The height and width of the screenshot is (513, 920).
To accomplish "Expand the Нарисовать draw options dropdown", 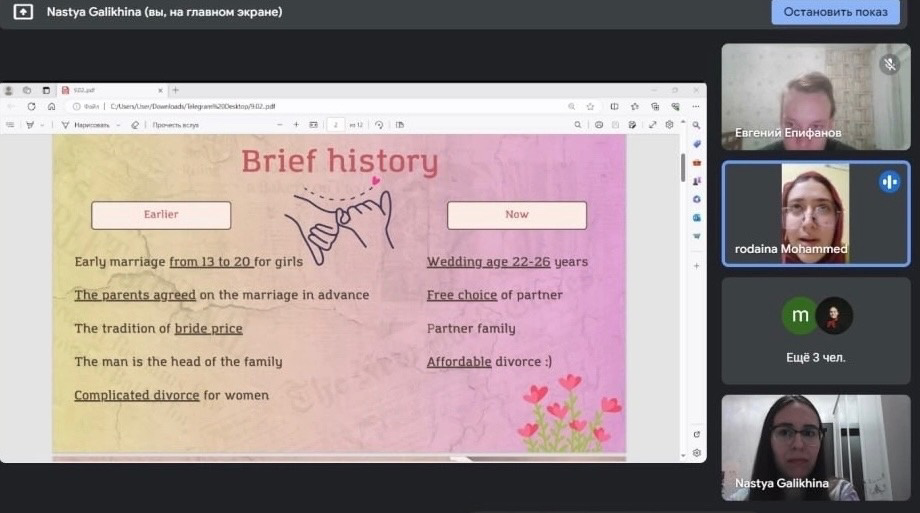I will tap(118, 125).
